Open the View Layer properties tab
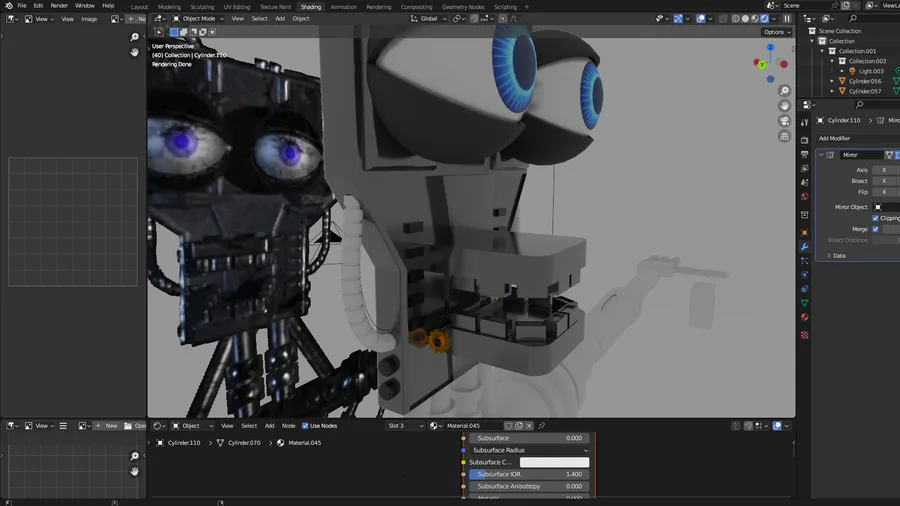900x506 pixels. [x=804, y=169]
